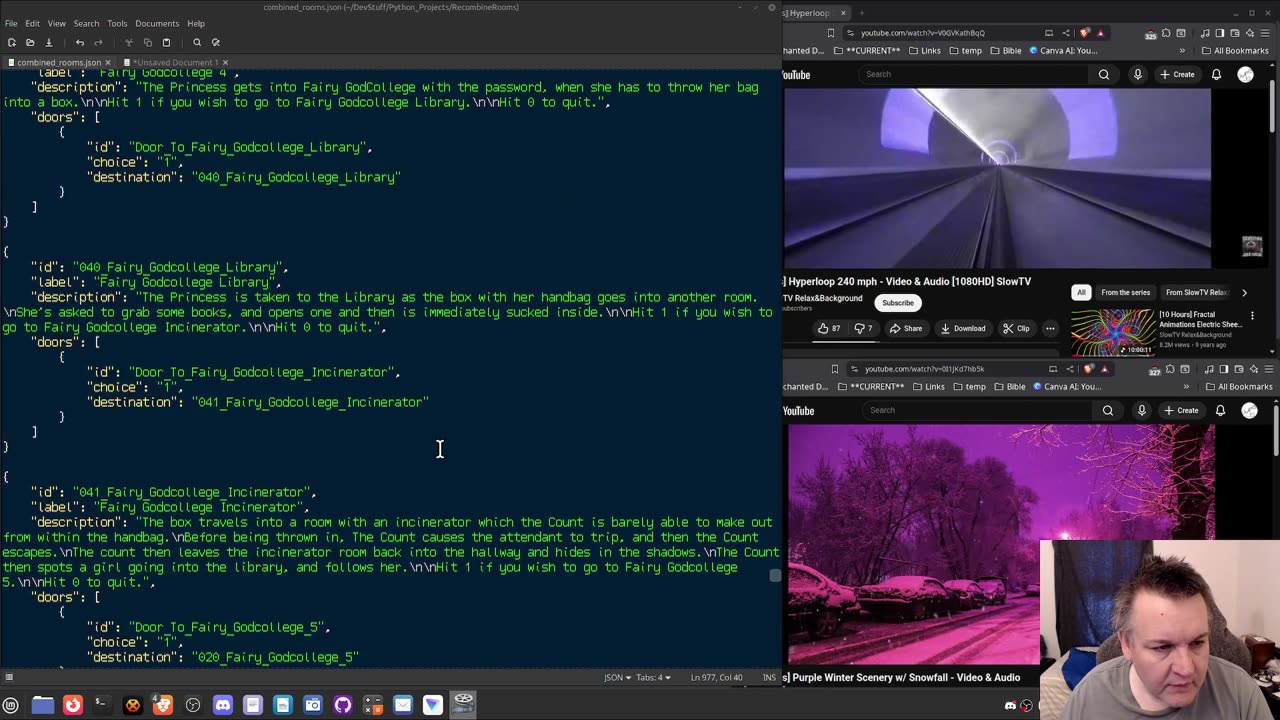Image resolution: width=1280 pixels, height=720 pixels.
Task: Open the file manager from the taskbar
Action: pos(43,705)
